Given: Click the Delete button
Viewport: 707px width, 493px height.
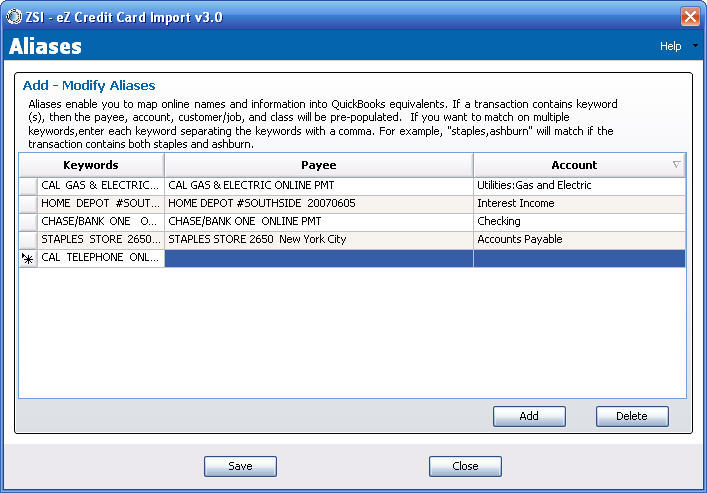Looking at the screenshot, I should pyautogui.click(x=632, y=416).
